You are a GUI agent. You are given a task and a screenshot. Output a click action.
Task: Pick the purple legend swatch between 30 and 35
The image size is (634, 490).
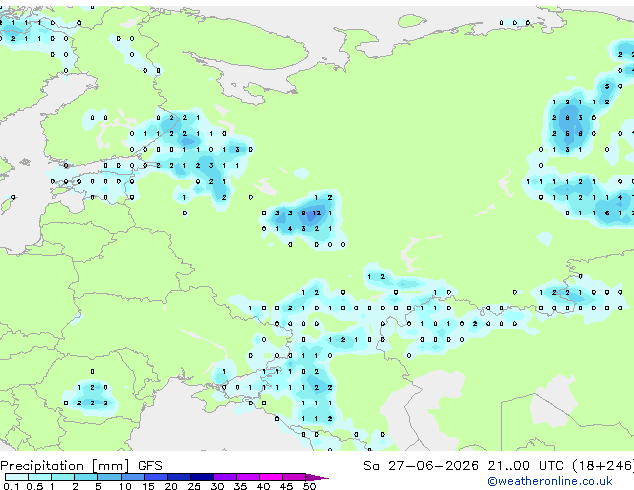[x=225, y=477]
